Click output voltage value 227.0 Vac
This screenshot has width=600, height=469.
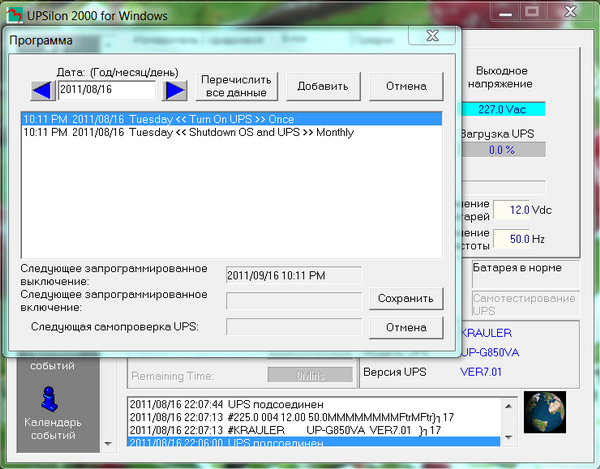[x=502, y=109]
